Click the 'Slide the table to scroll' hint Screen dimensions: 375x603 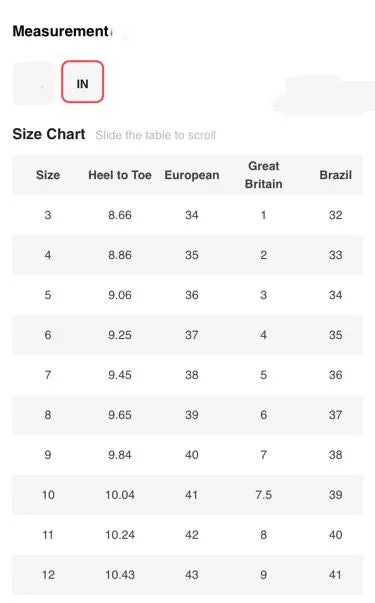pos(155,135)
